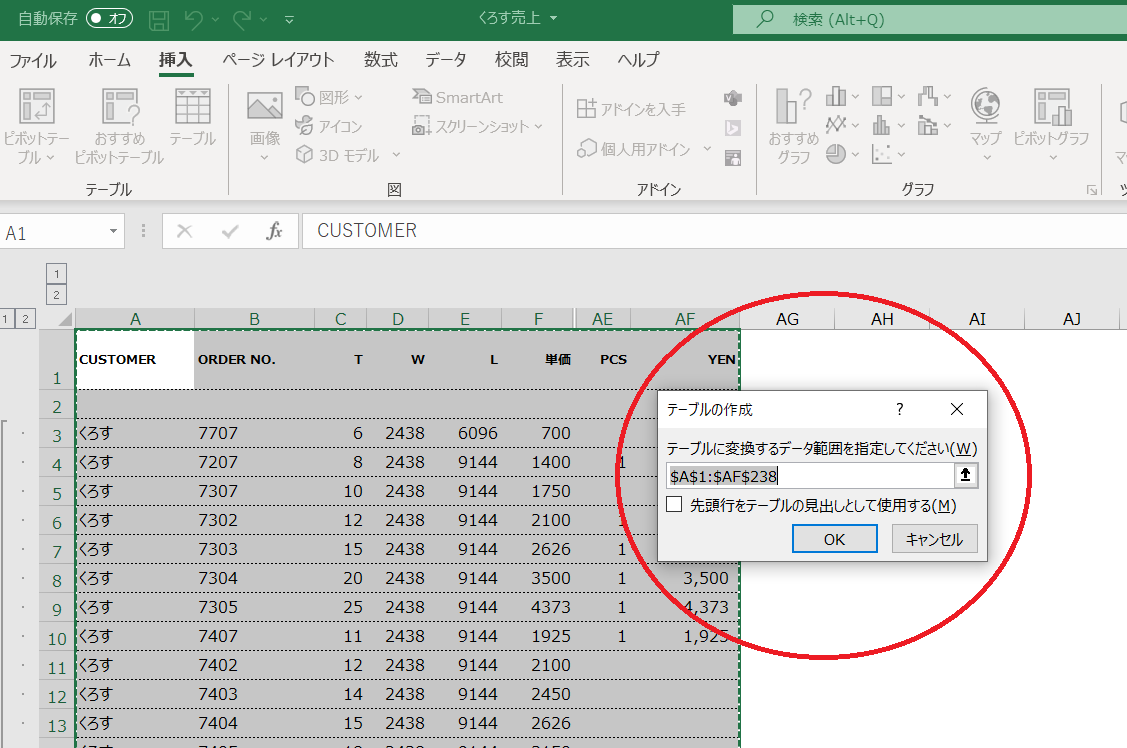Click the Visio Data Visualizer add-in icon
The width and height of the screenshot is (1127, 748).
tap(732, 98)
